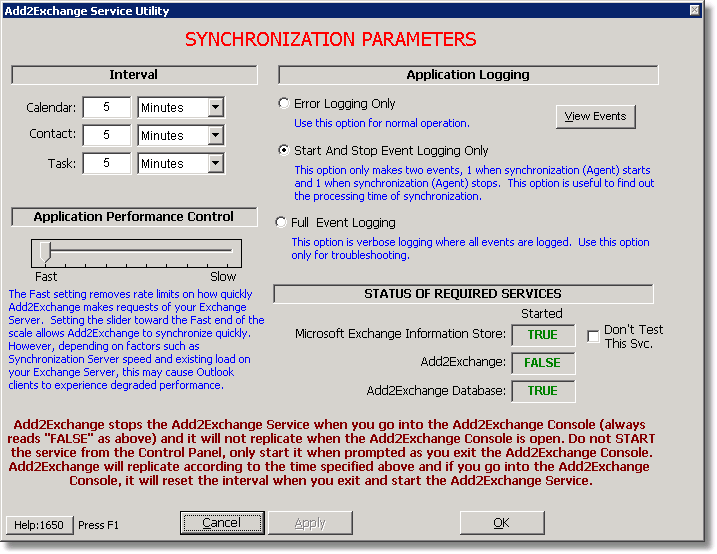The image size is (717, 554).
Task: Click the Started column label
Action: click(x=542, y=314)
